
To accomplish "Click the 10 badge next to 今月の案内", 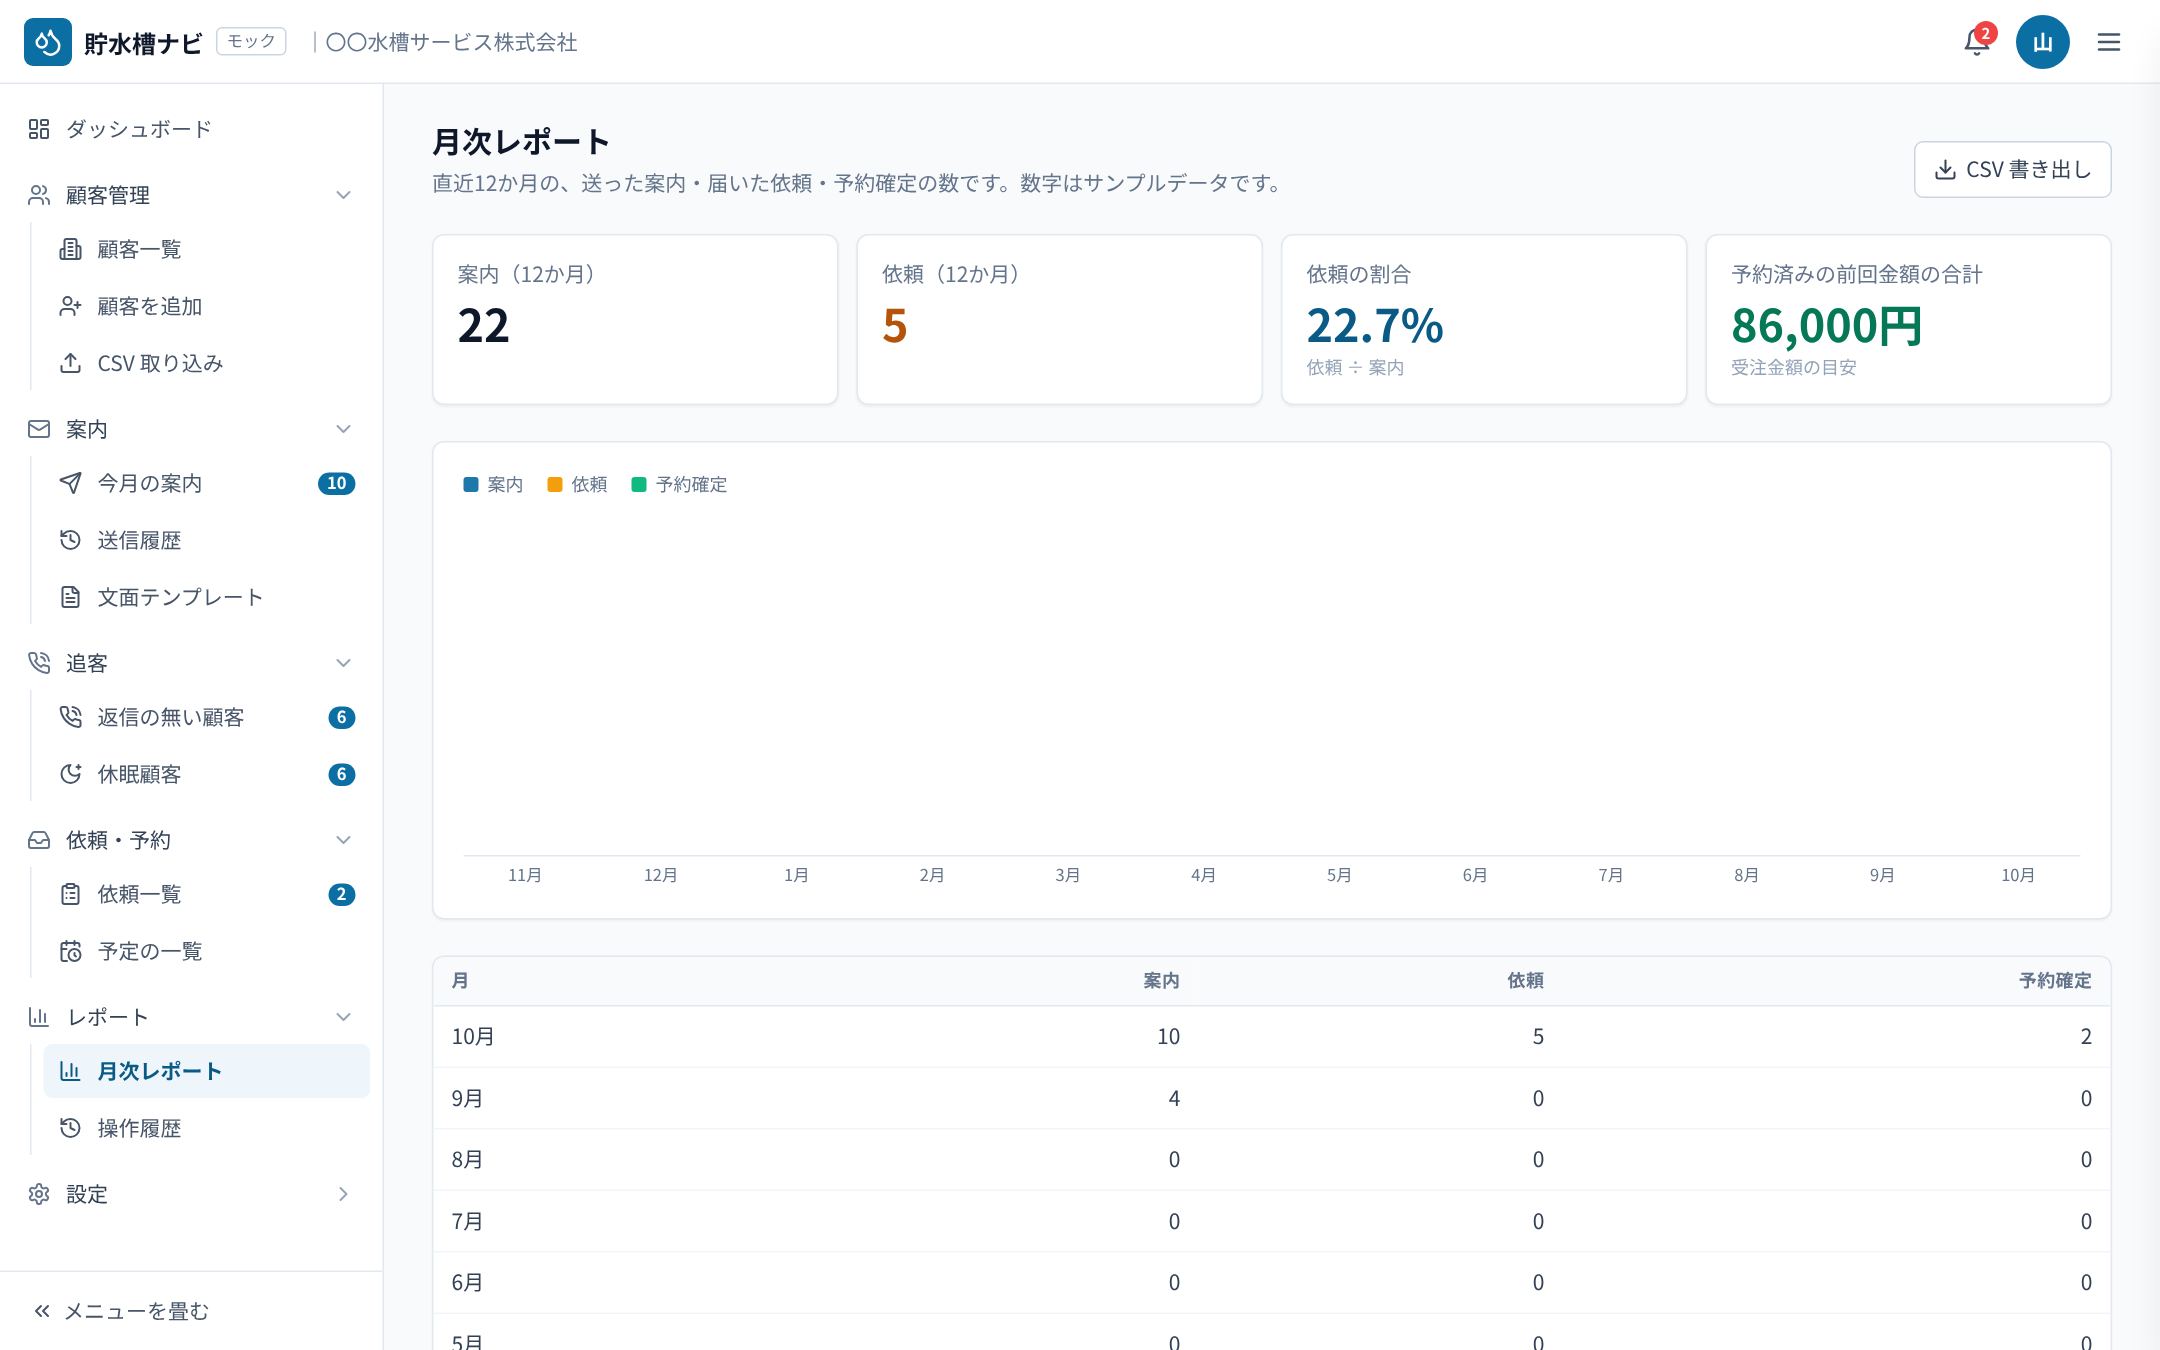I will coord(337,483).
